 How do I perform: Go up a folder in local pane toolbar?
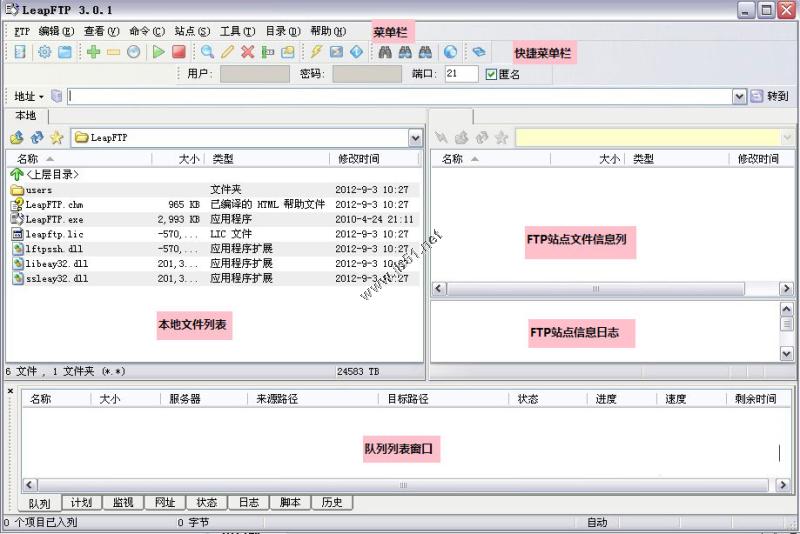[x=17, y=137]
